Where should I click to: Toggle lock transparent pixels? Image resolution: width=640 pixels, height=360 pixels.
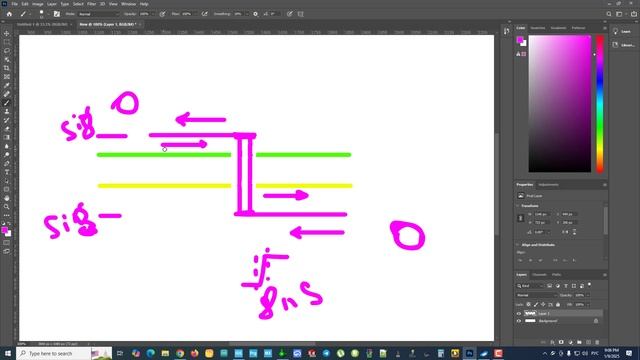point(529,304)
